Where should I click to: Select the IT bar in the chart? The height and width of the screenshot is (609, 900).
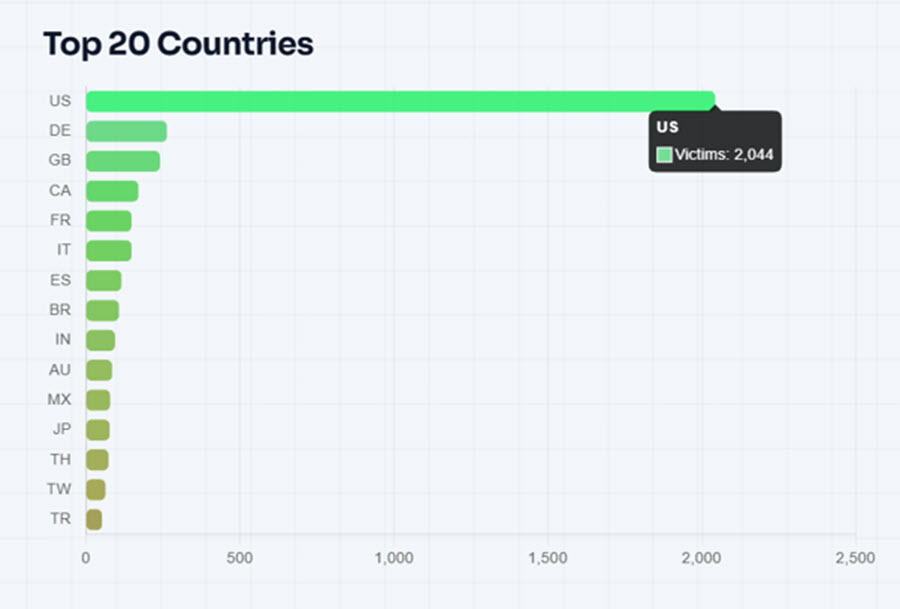pyautogui.click(x=108, y=251)
